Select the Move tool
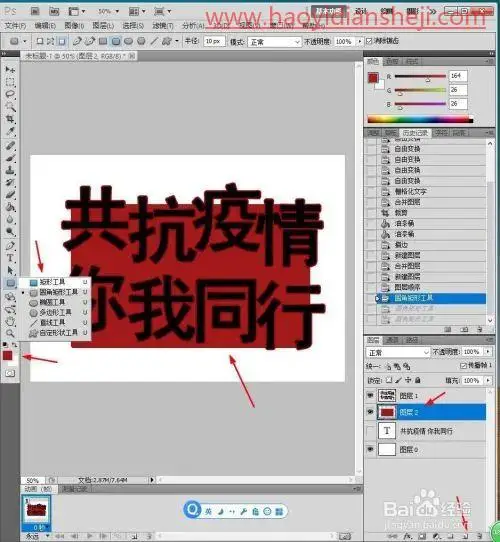 (10, 70)
